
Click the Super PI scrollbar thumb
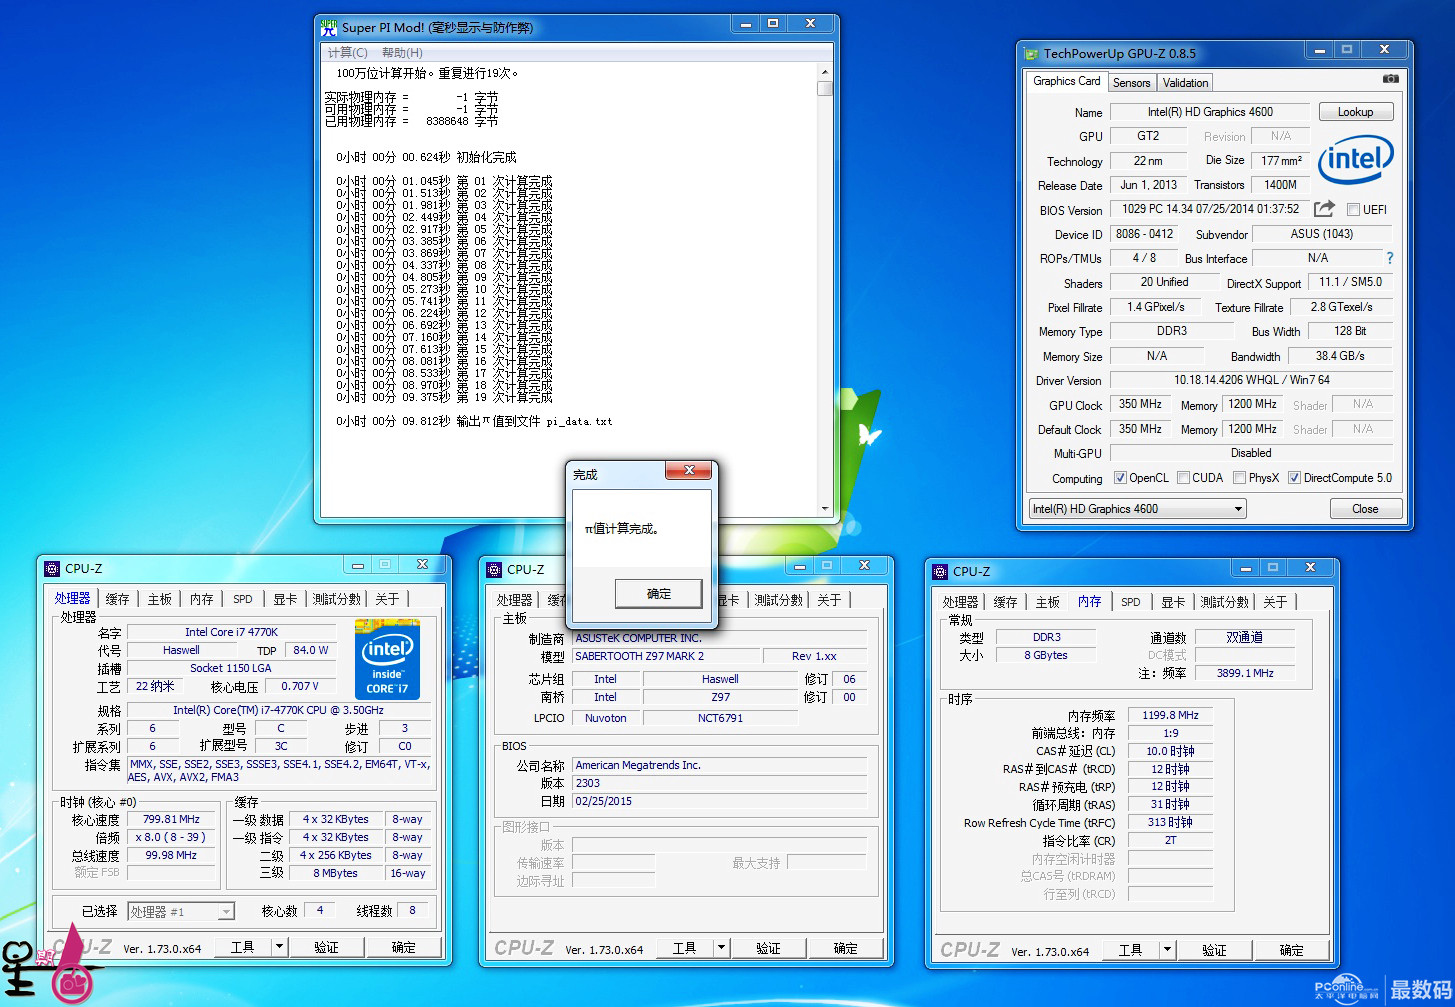pos(825,88)
